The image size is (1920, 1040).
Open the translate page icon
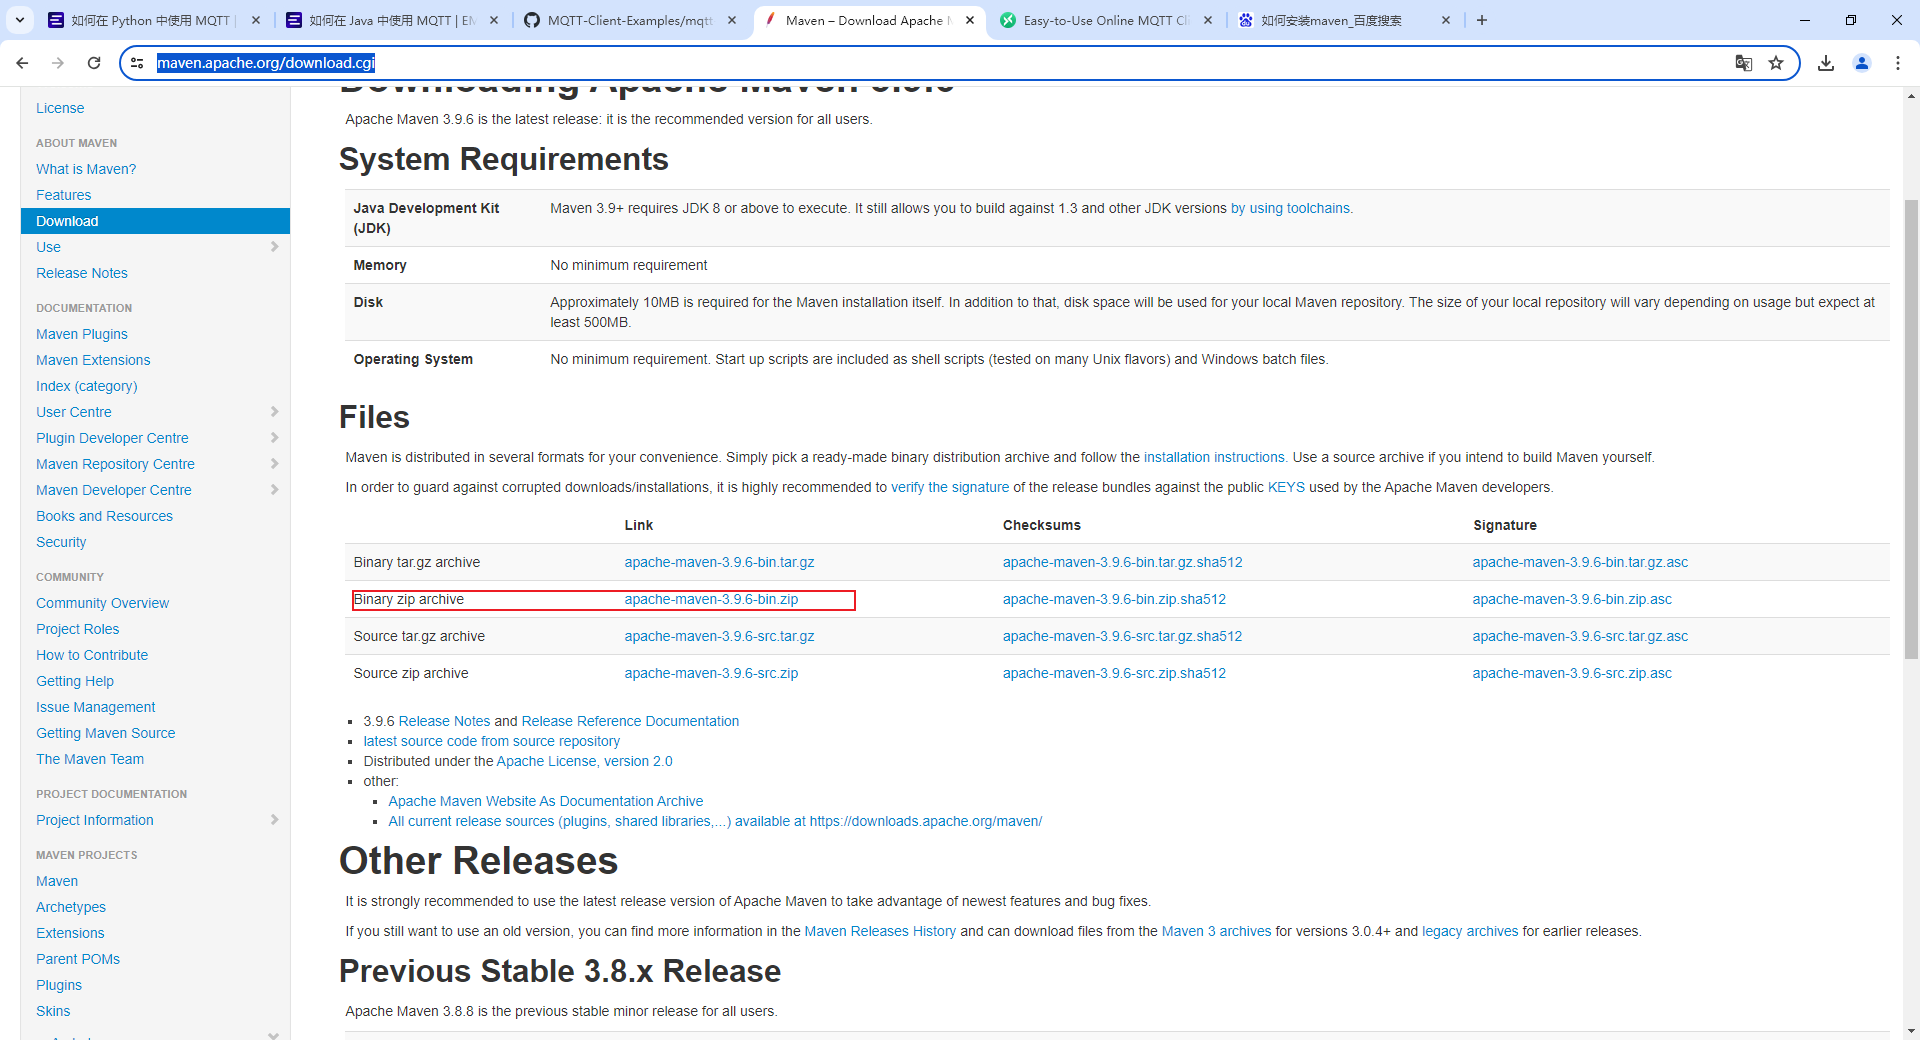tap(1744, 63)
